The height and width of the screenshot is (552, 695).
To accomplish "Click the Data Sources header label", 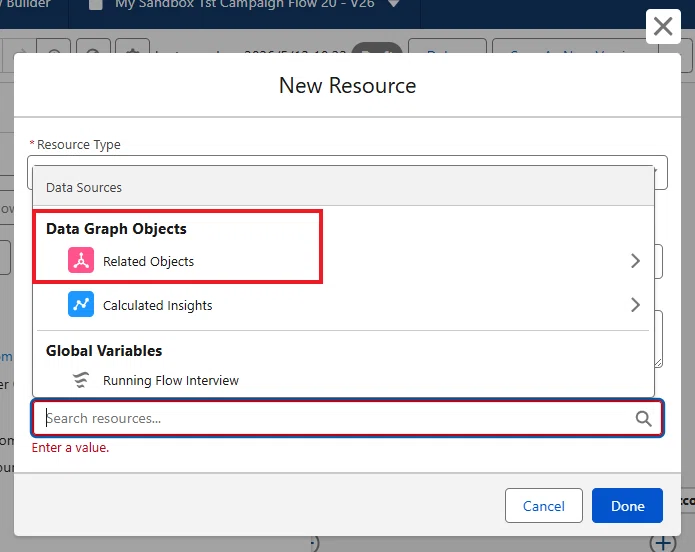I will pos(84,188).
